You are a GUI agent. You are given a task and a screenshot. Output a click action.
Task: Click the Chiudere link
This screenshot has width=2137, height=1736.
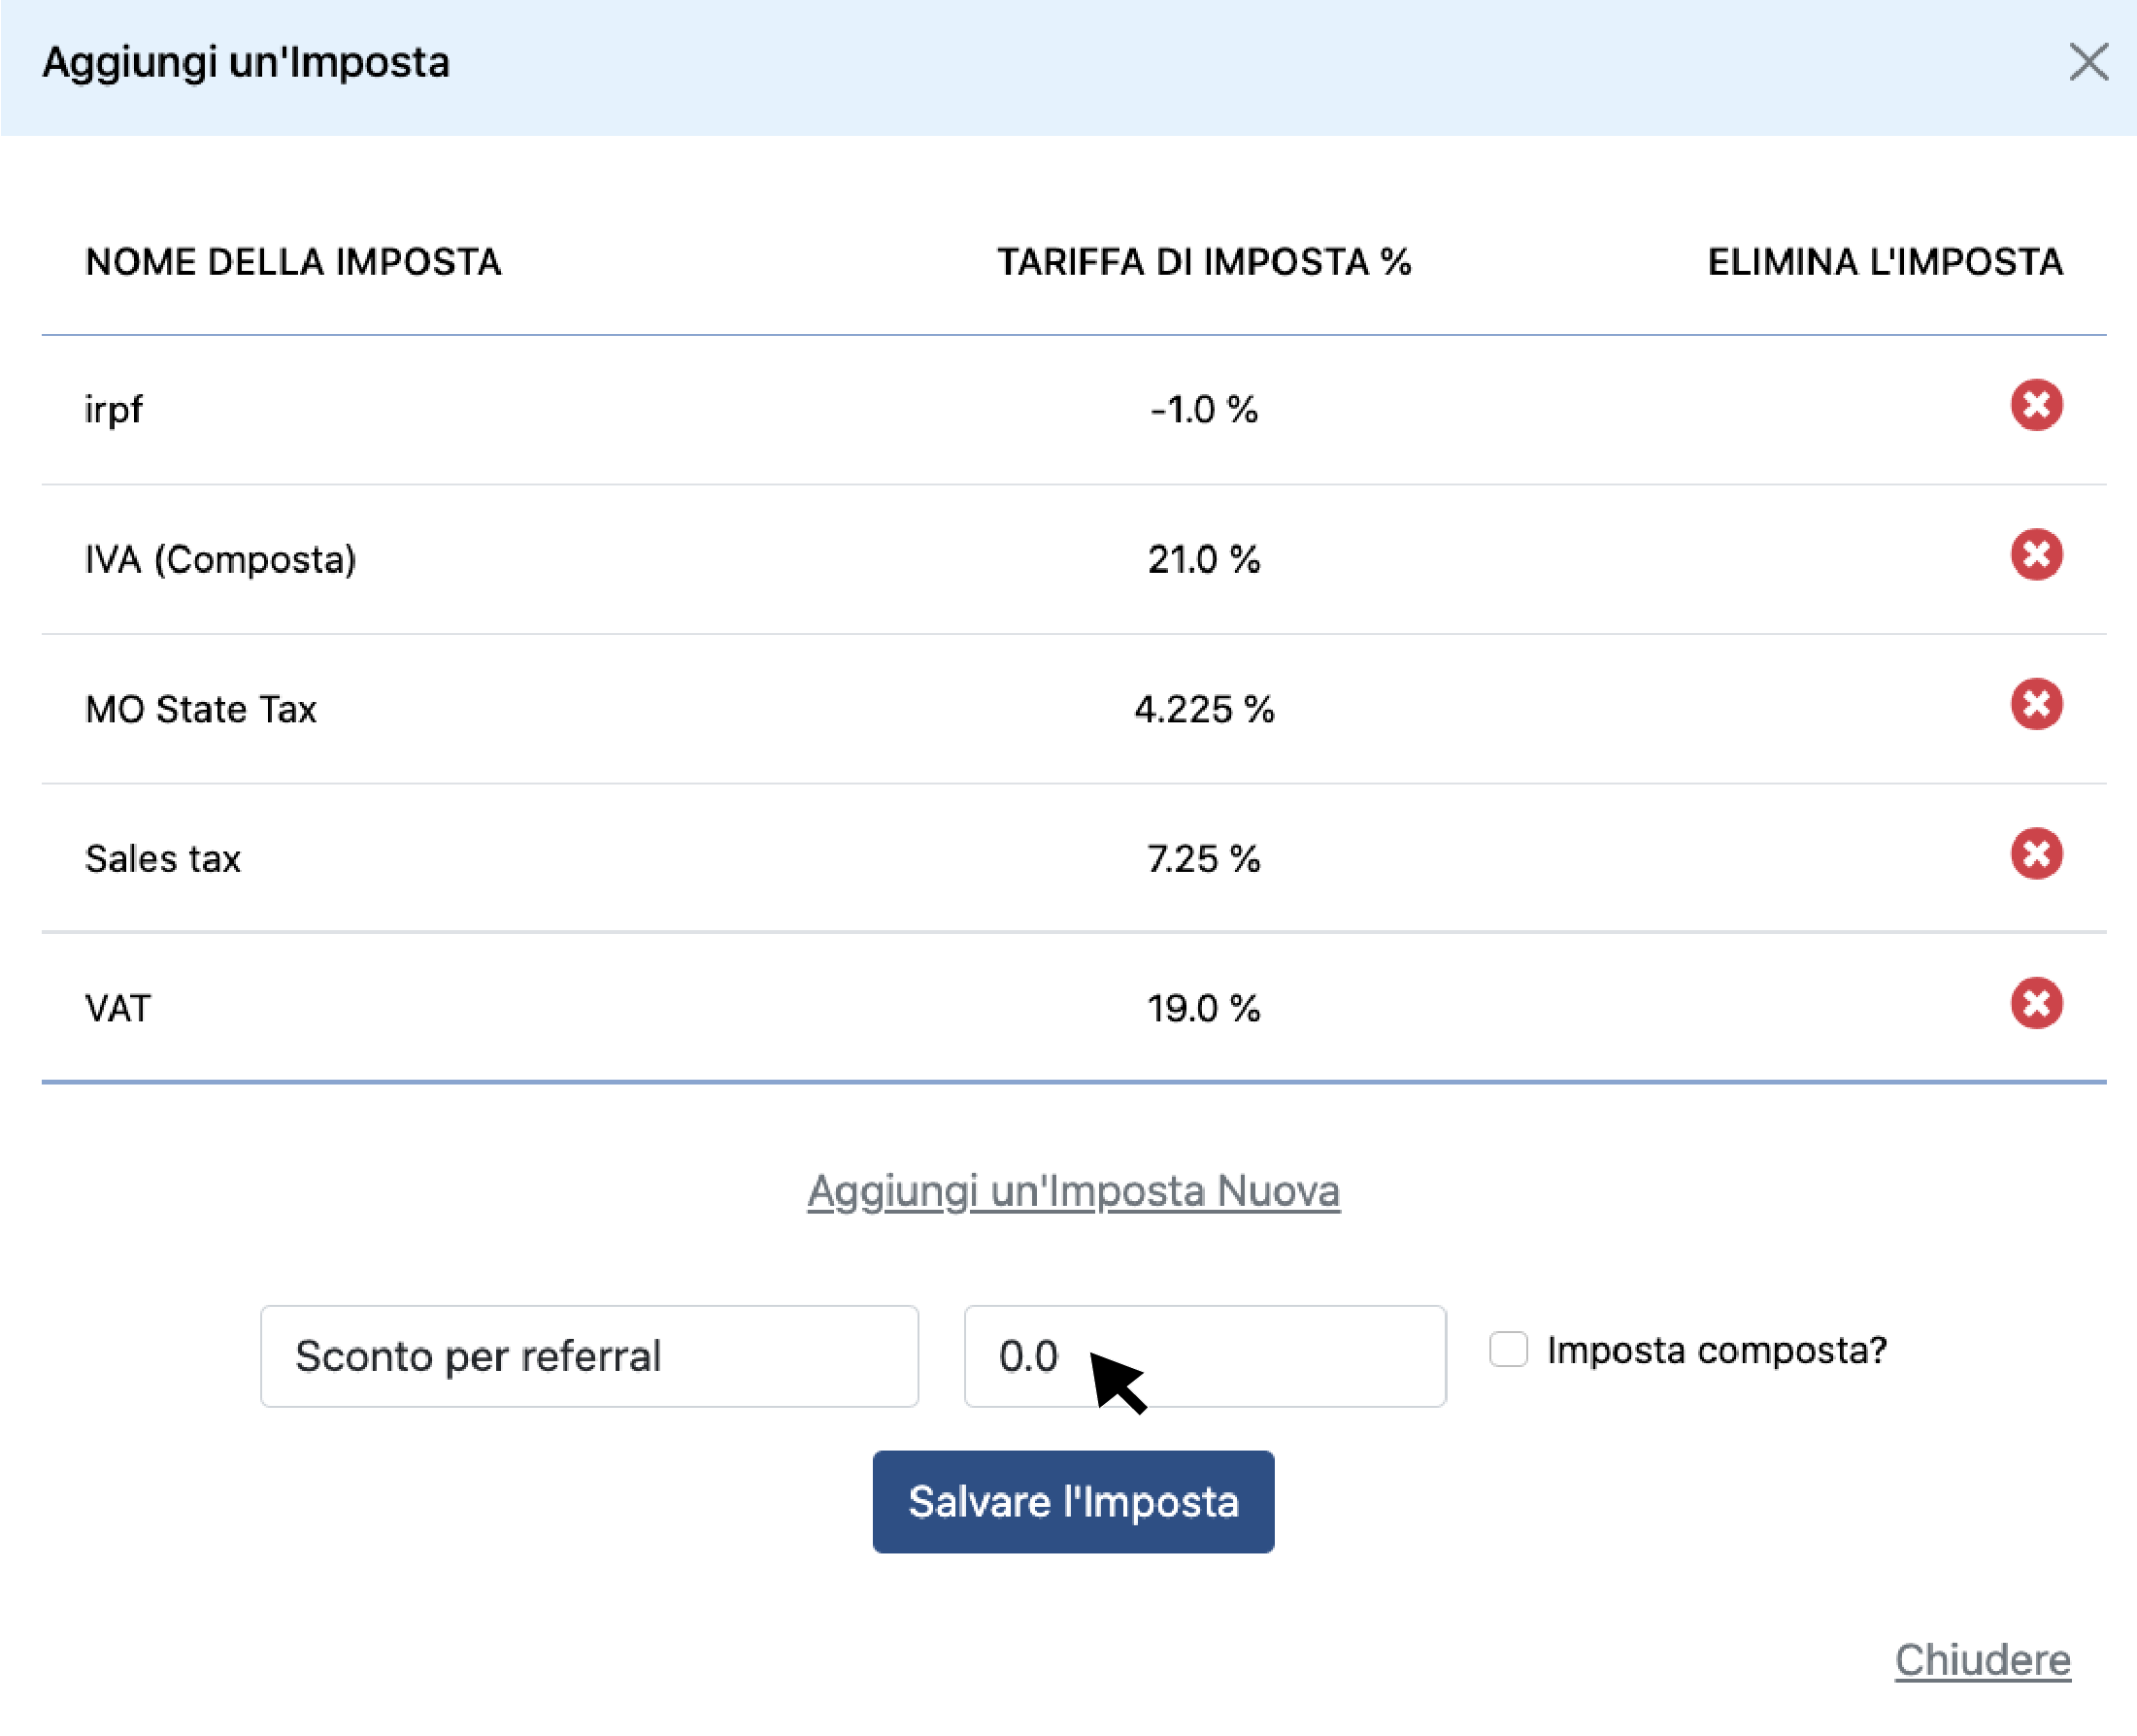(x=1982, y=1660)
